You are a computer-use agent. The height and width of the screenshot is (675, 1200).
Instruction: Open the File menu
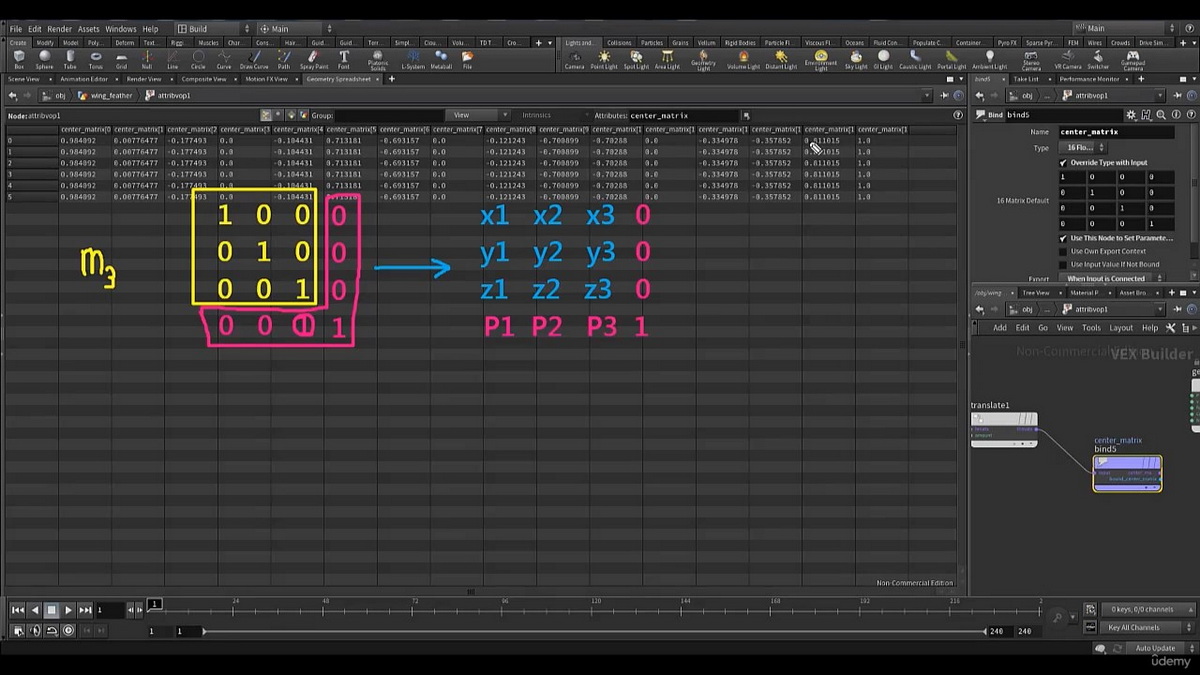(15, 29)
